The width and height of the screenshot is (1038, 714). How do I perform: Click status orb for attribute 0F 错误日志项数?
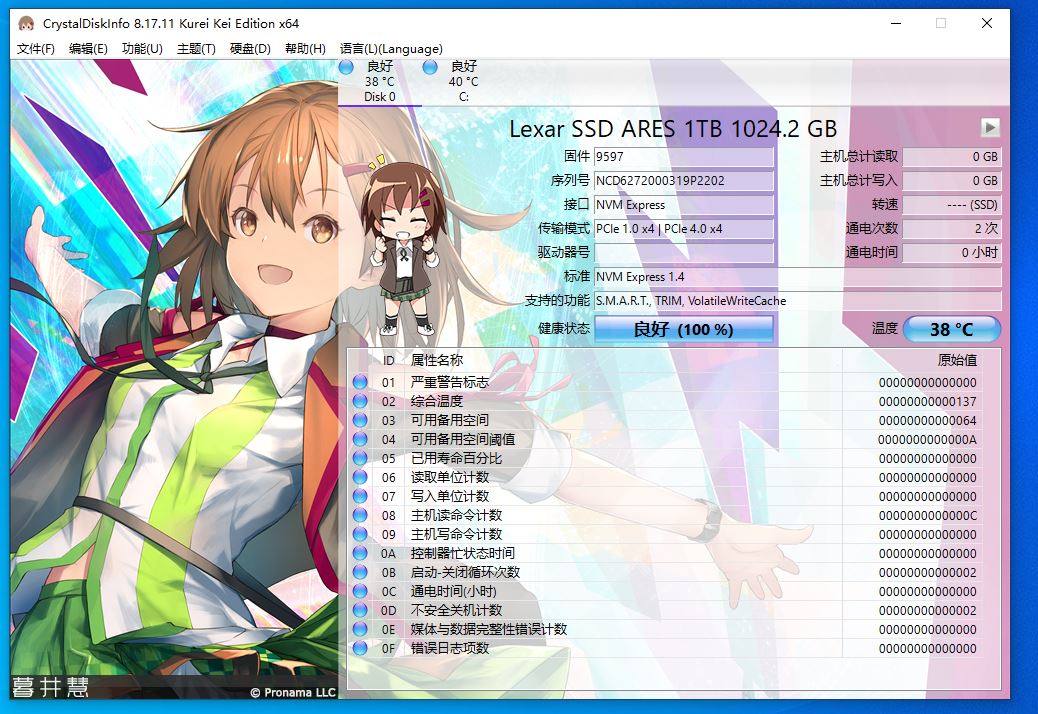[360, 648]
